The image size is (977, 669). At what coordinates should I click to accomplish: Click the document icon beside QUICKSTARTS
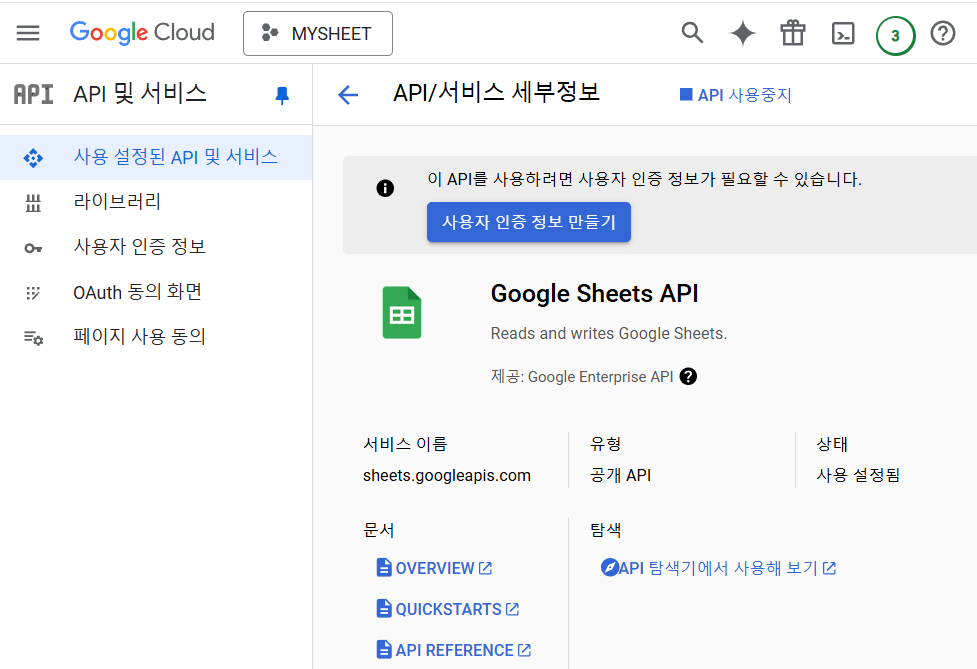(x=384, y=609)
